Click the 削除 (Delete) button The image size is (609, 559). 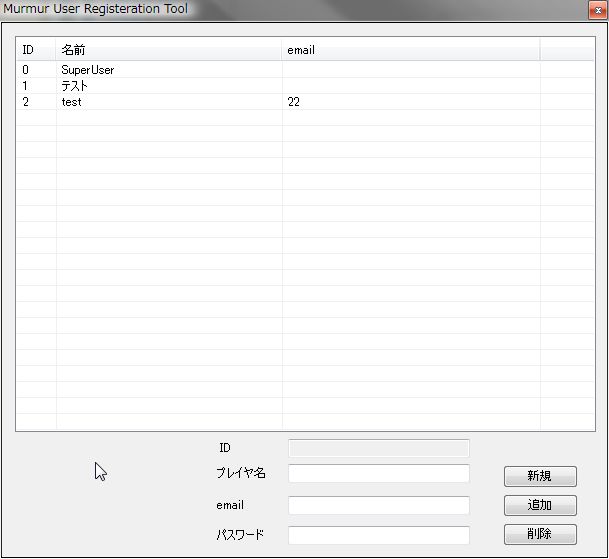click(540, 535)
